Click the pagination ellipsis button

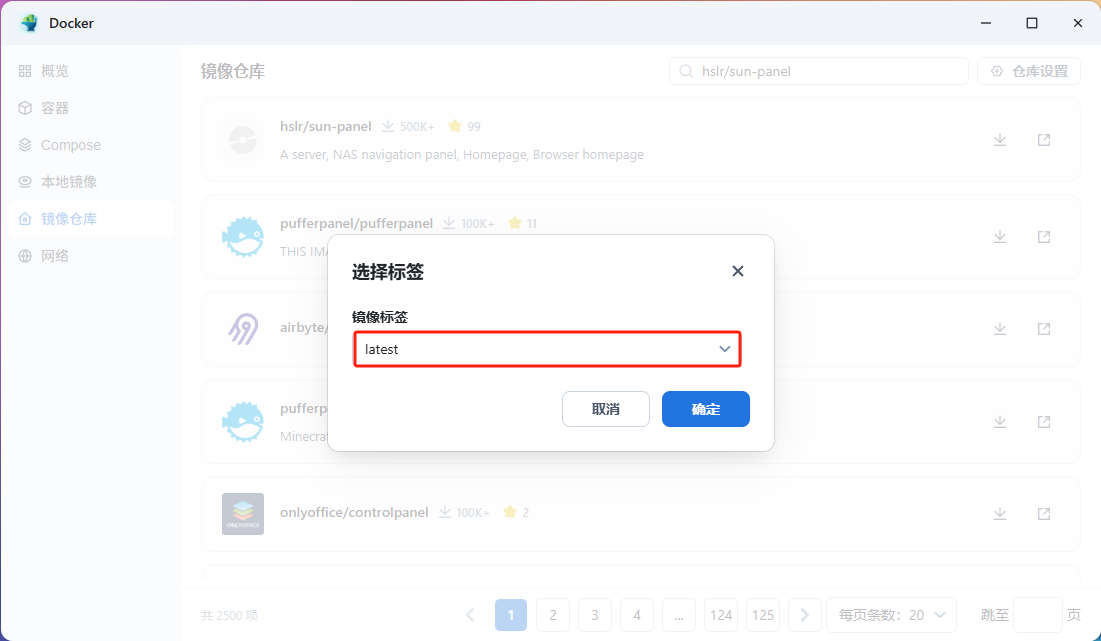point(679,615)
